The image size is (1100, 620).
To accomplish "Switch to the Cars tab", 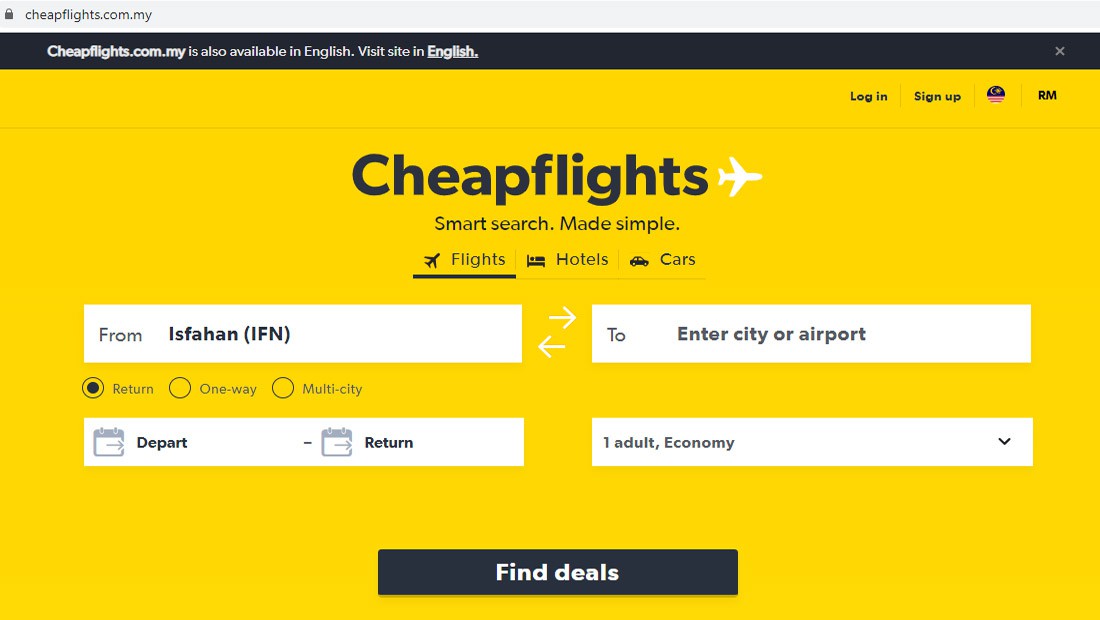I will [662, 260].
